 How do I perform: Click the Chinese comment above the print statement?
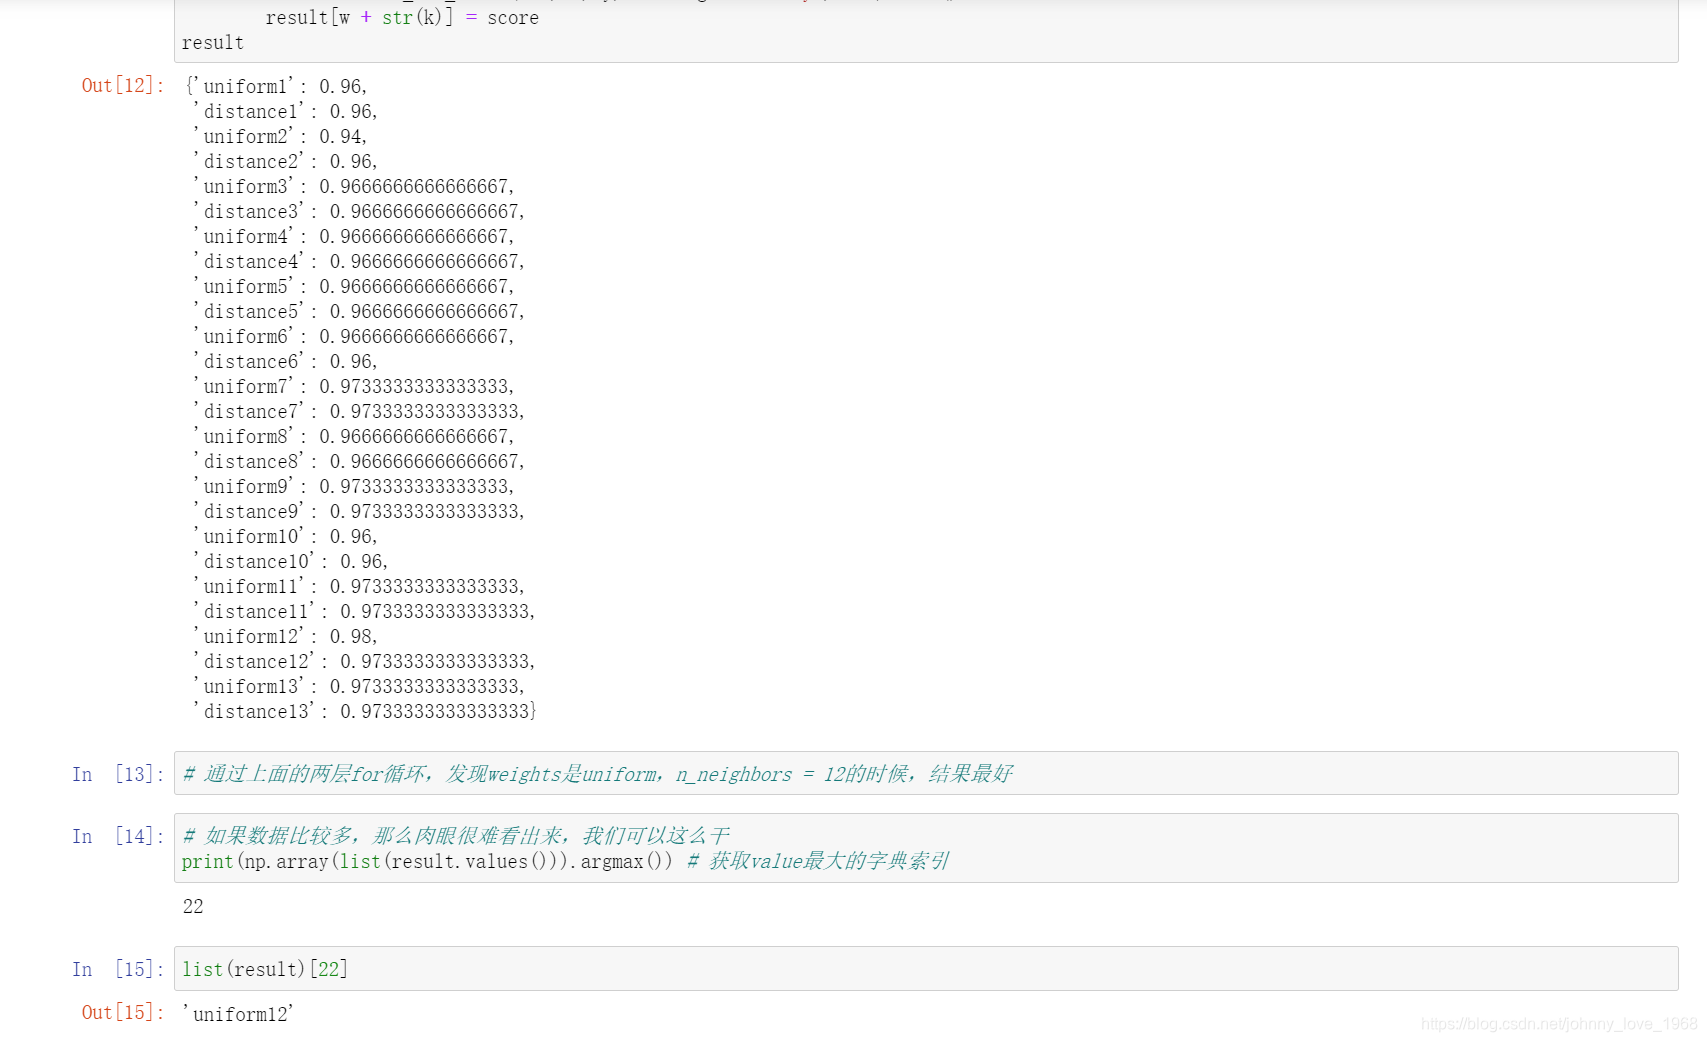[x=456, y=835]
